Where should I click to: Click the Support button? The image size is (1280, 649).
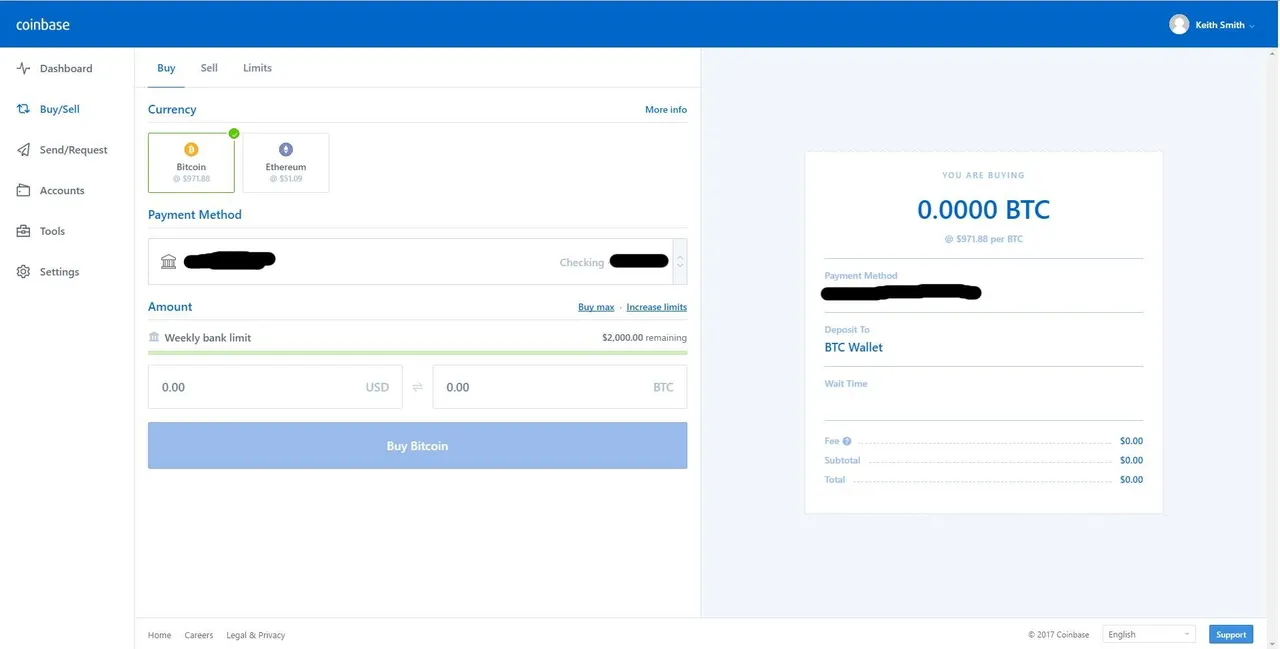pos(1231,634)
